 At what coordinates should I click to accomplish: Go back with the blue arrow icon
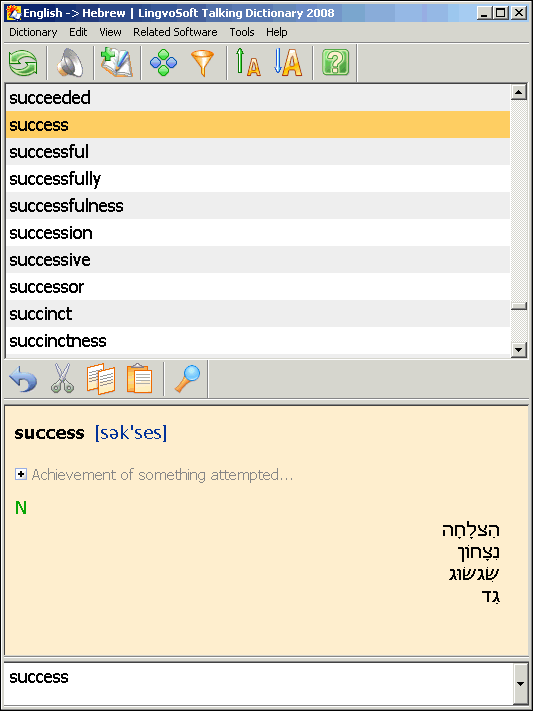23,378
